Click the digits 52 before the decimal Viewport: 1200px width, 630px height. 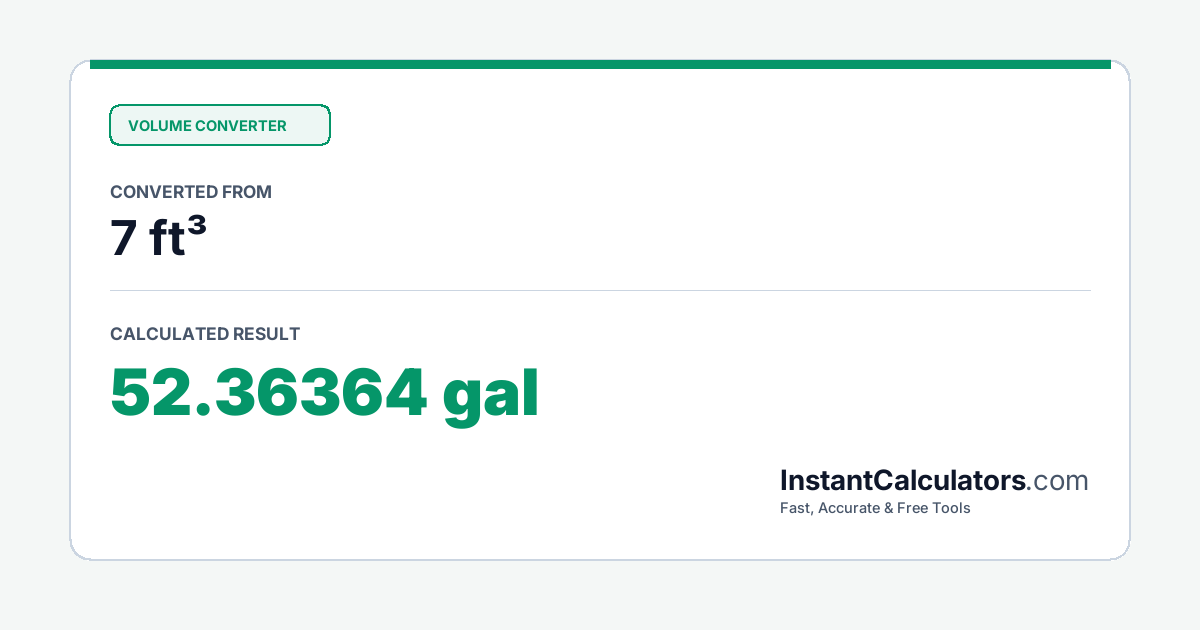point(146,393)
